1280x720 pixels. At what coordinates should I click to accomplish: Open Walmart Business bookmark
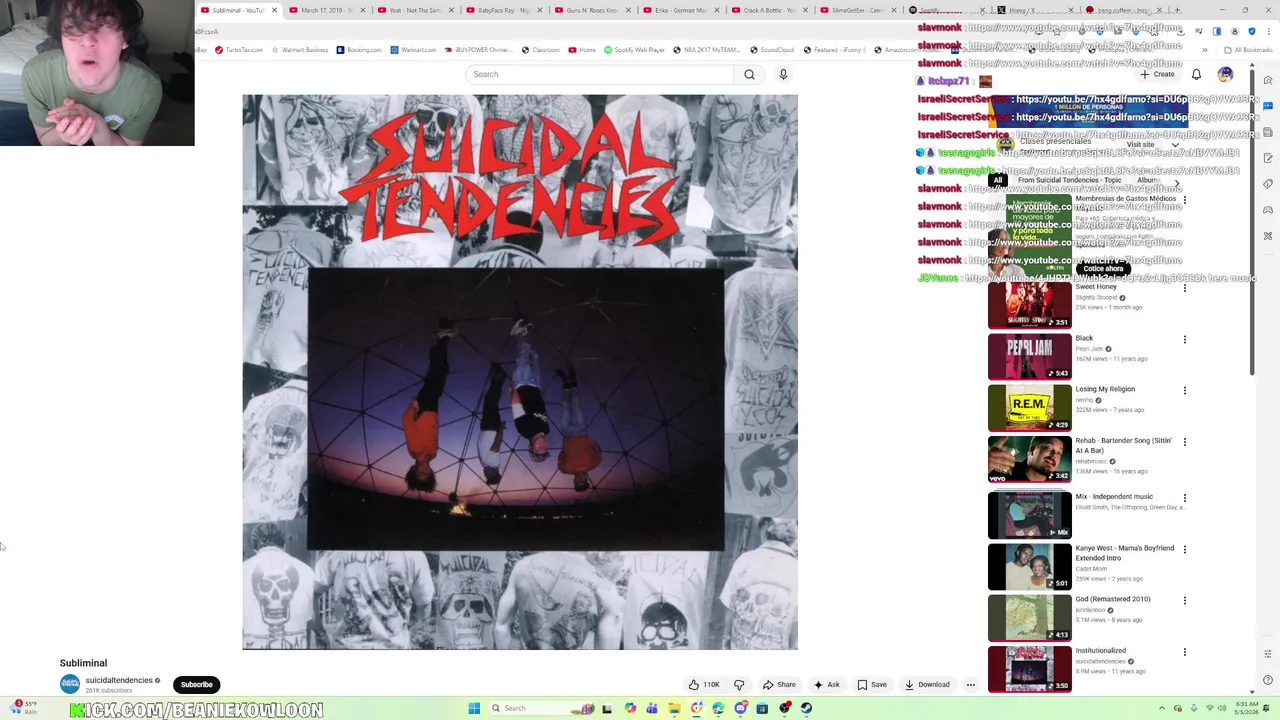click(301, 50)
